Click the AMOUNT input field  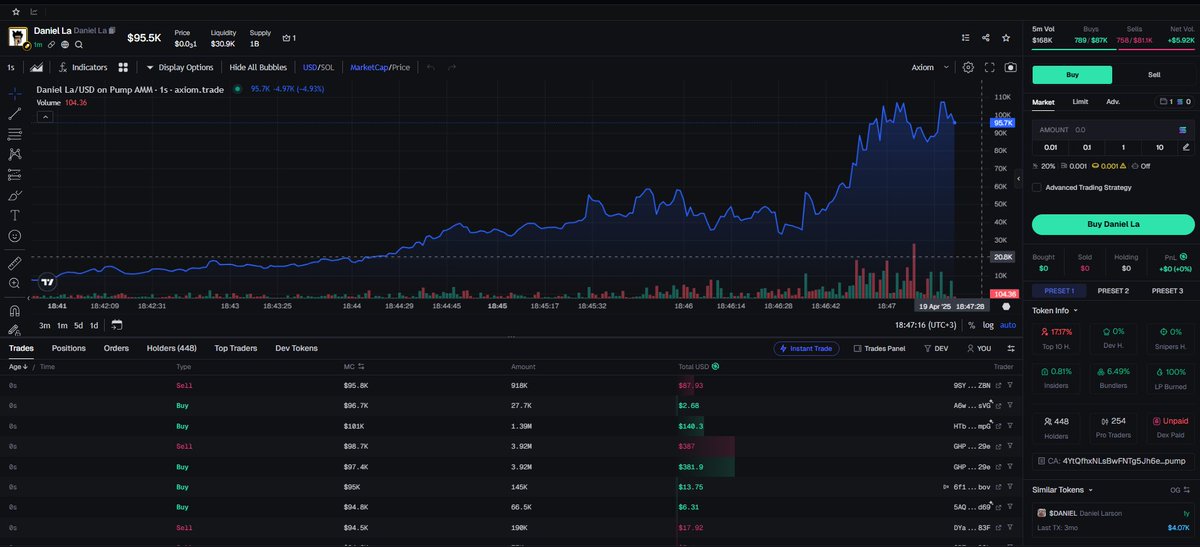[x=1113, y=130]
